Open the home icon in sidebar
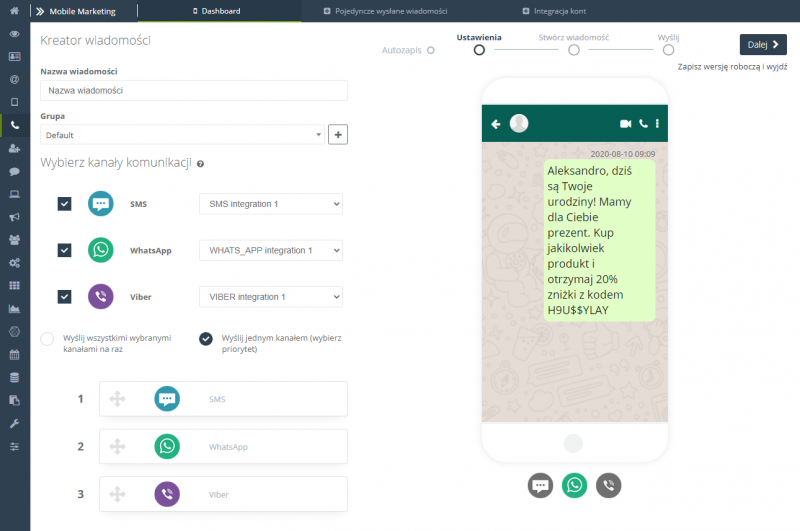 coord(14,11)
